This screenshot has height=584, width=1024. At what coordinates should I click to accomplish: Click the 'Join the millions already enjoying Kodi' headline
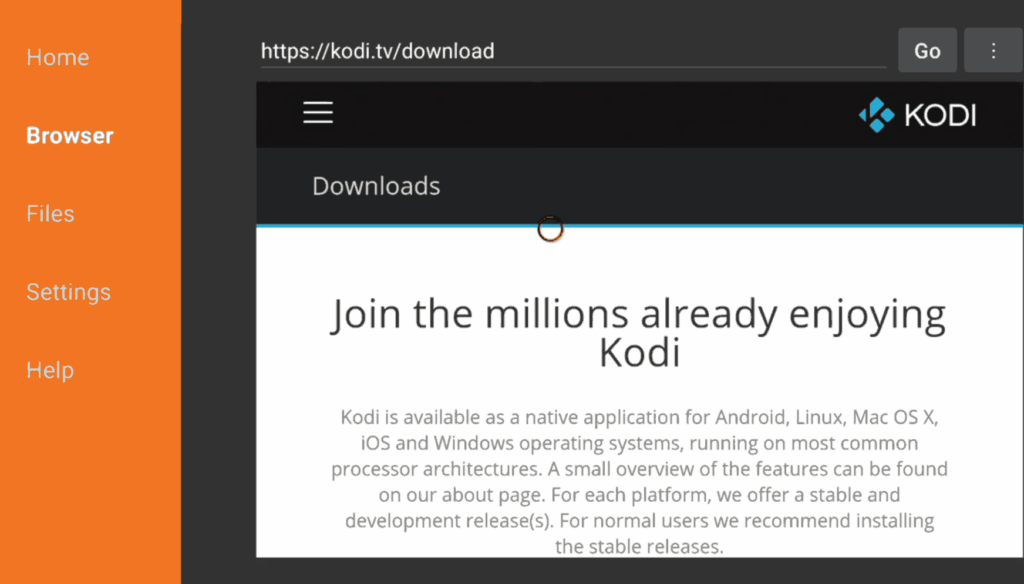click(639, 333)
